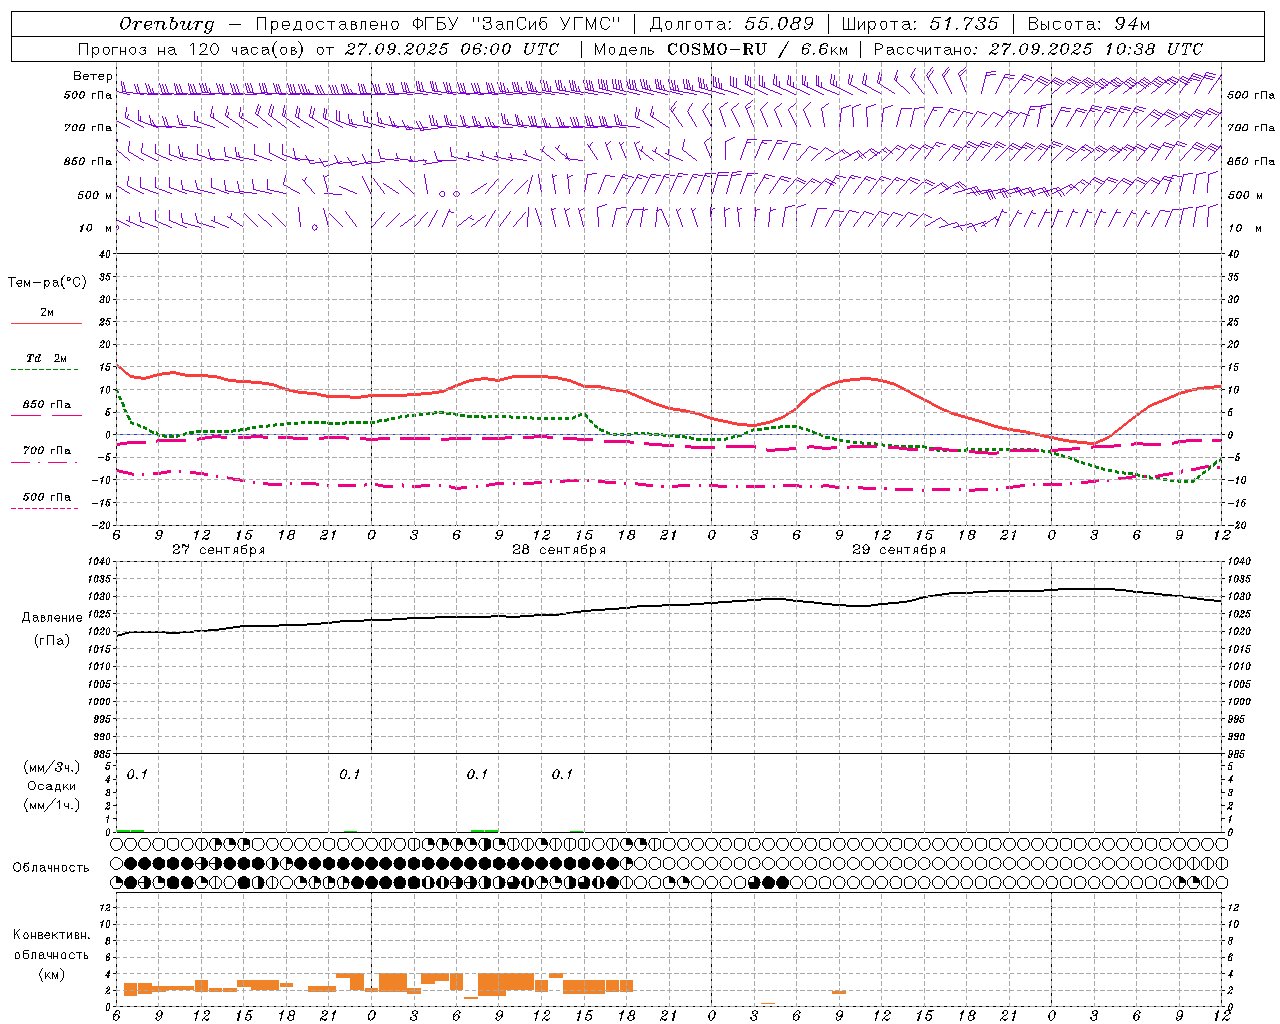Click the "27 сентября" date label

click(x=218, y=550)
